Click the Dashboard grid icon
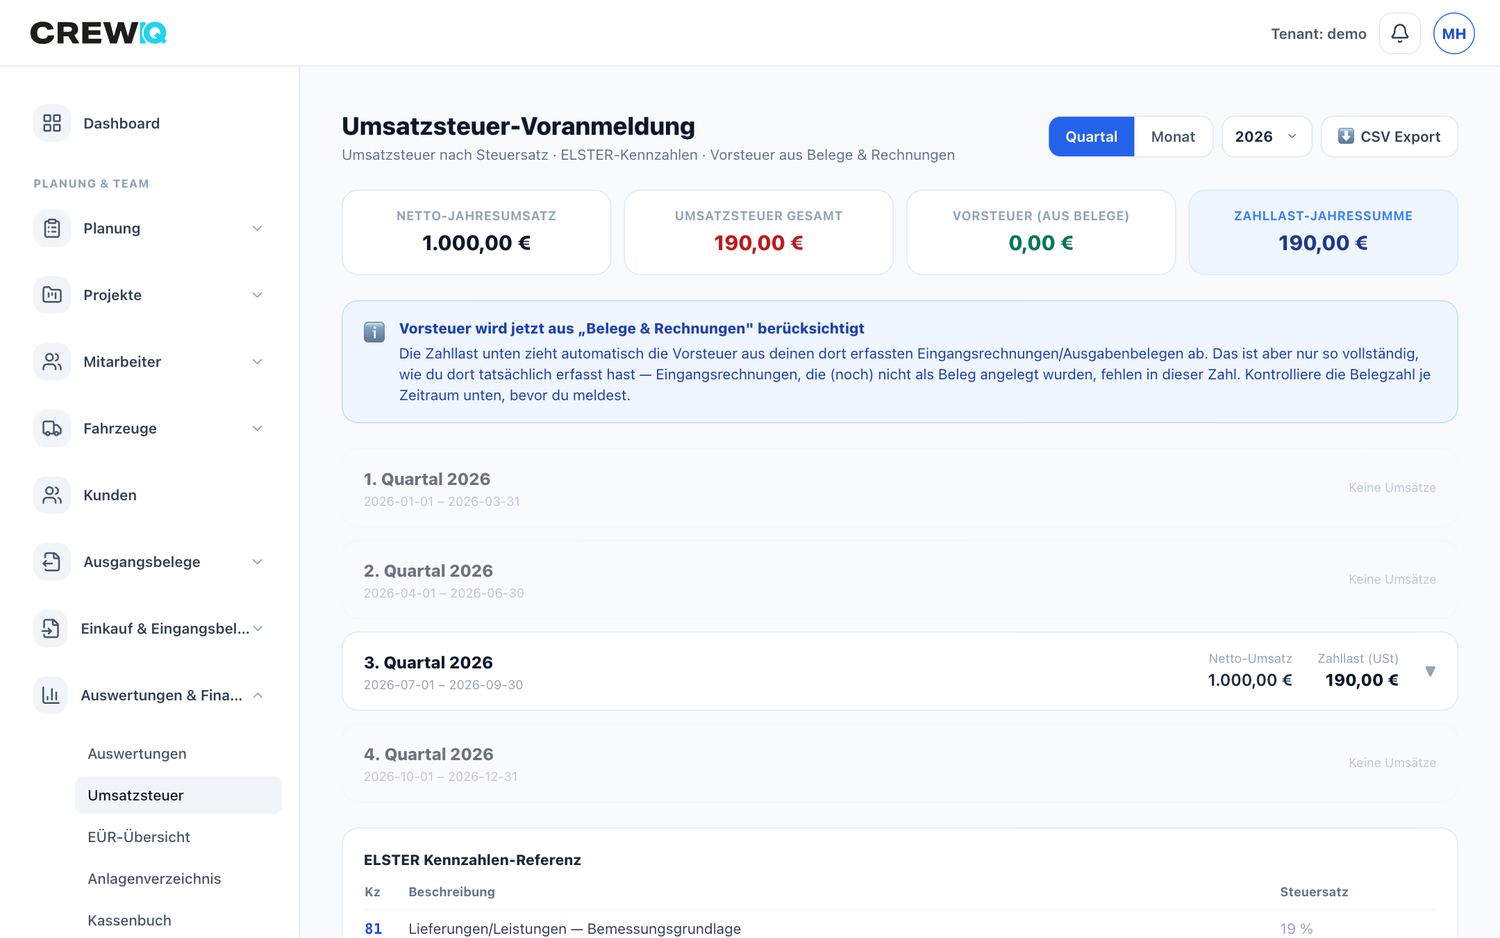This screenshot has height=938, width=1500. pos(52,123)
